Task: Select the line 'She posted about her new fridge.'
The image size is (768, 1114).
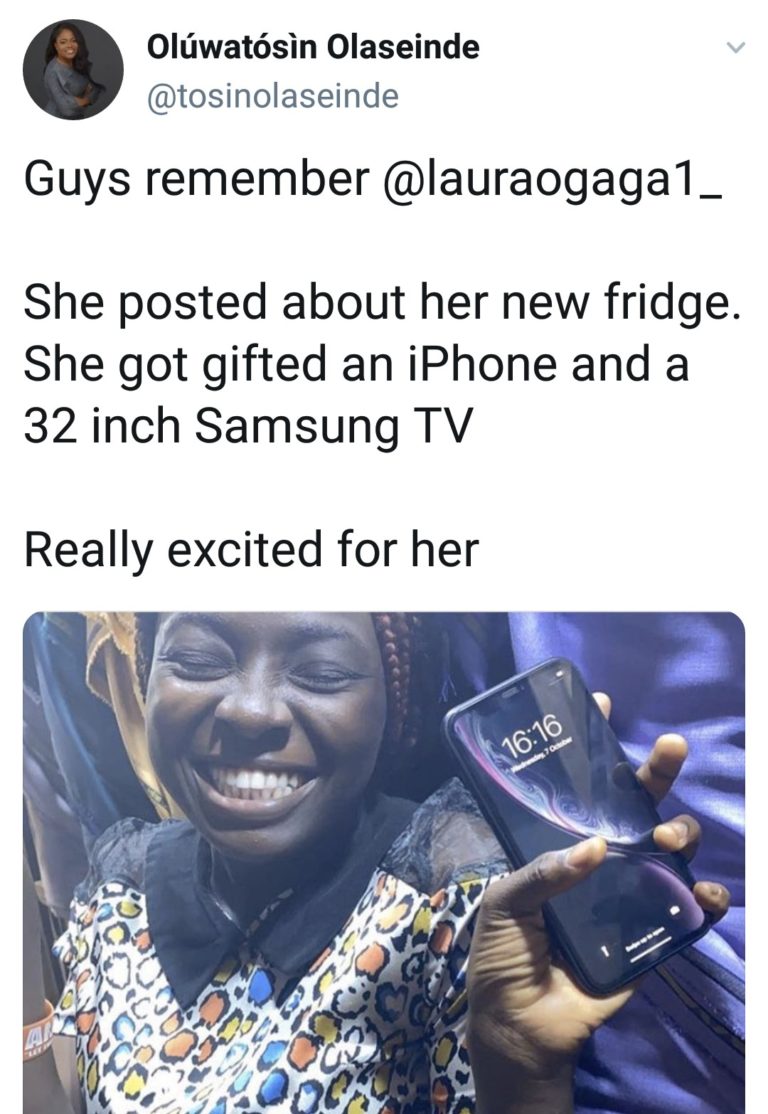Action: tap(382, 303)
